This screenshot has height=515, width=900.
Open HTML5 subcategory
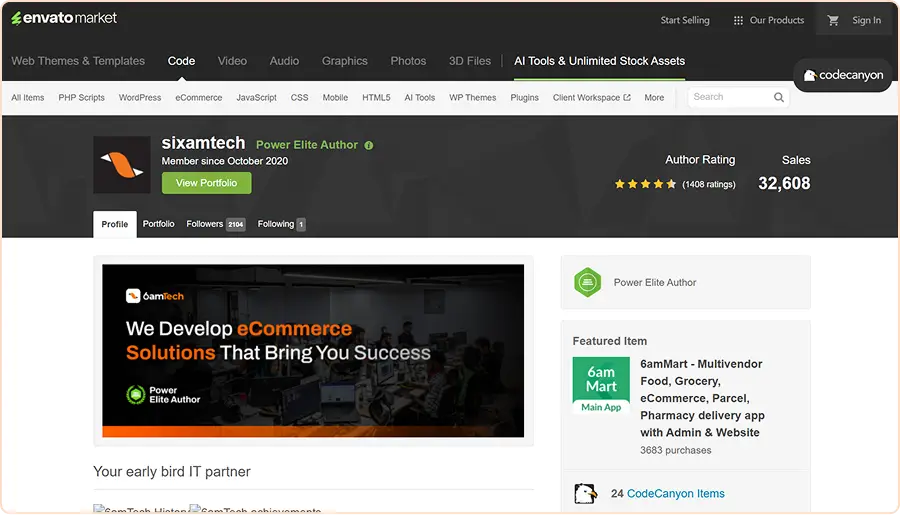376,98
